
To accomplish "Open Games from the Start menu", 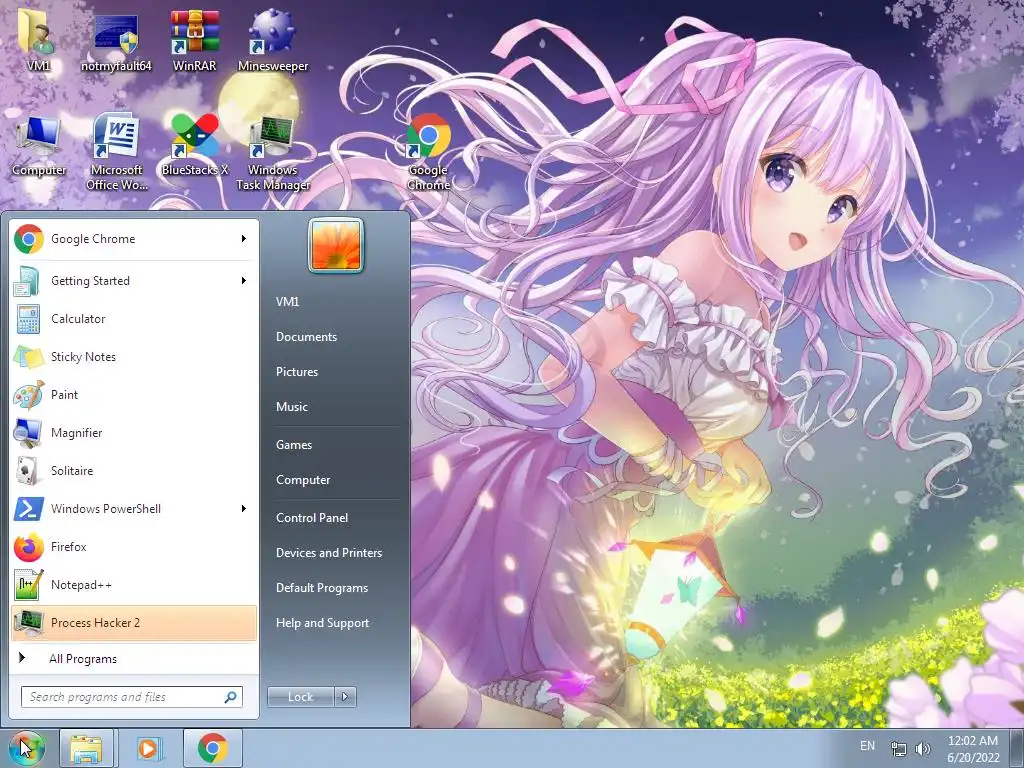I will [294, 445].
